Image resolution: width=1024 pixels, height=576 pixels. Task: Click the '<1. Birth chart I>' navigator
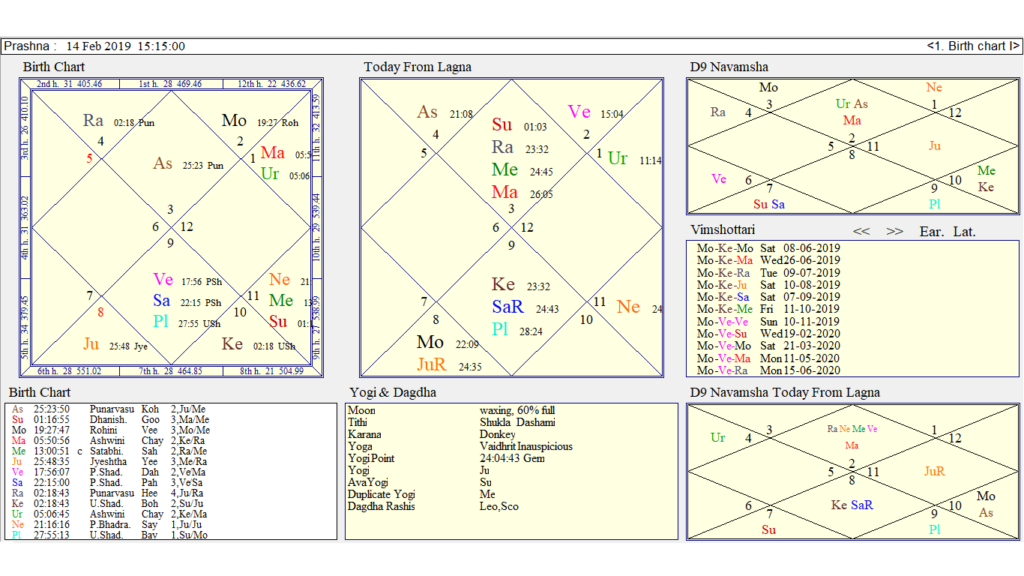point(972,46)
